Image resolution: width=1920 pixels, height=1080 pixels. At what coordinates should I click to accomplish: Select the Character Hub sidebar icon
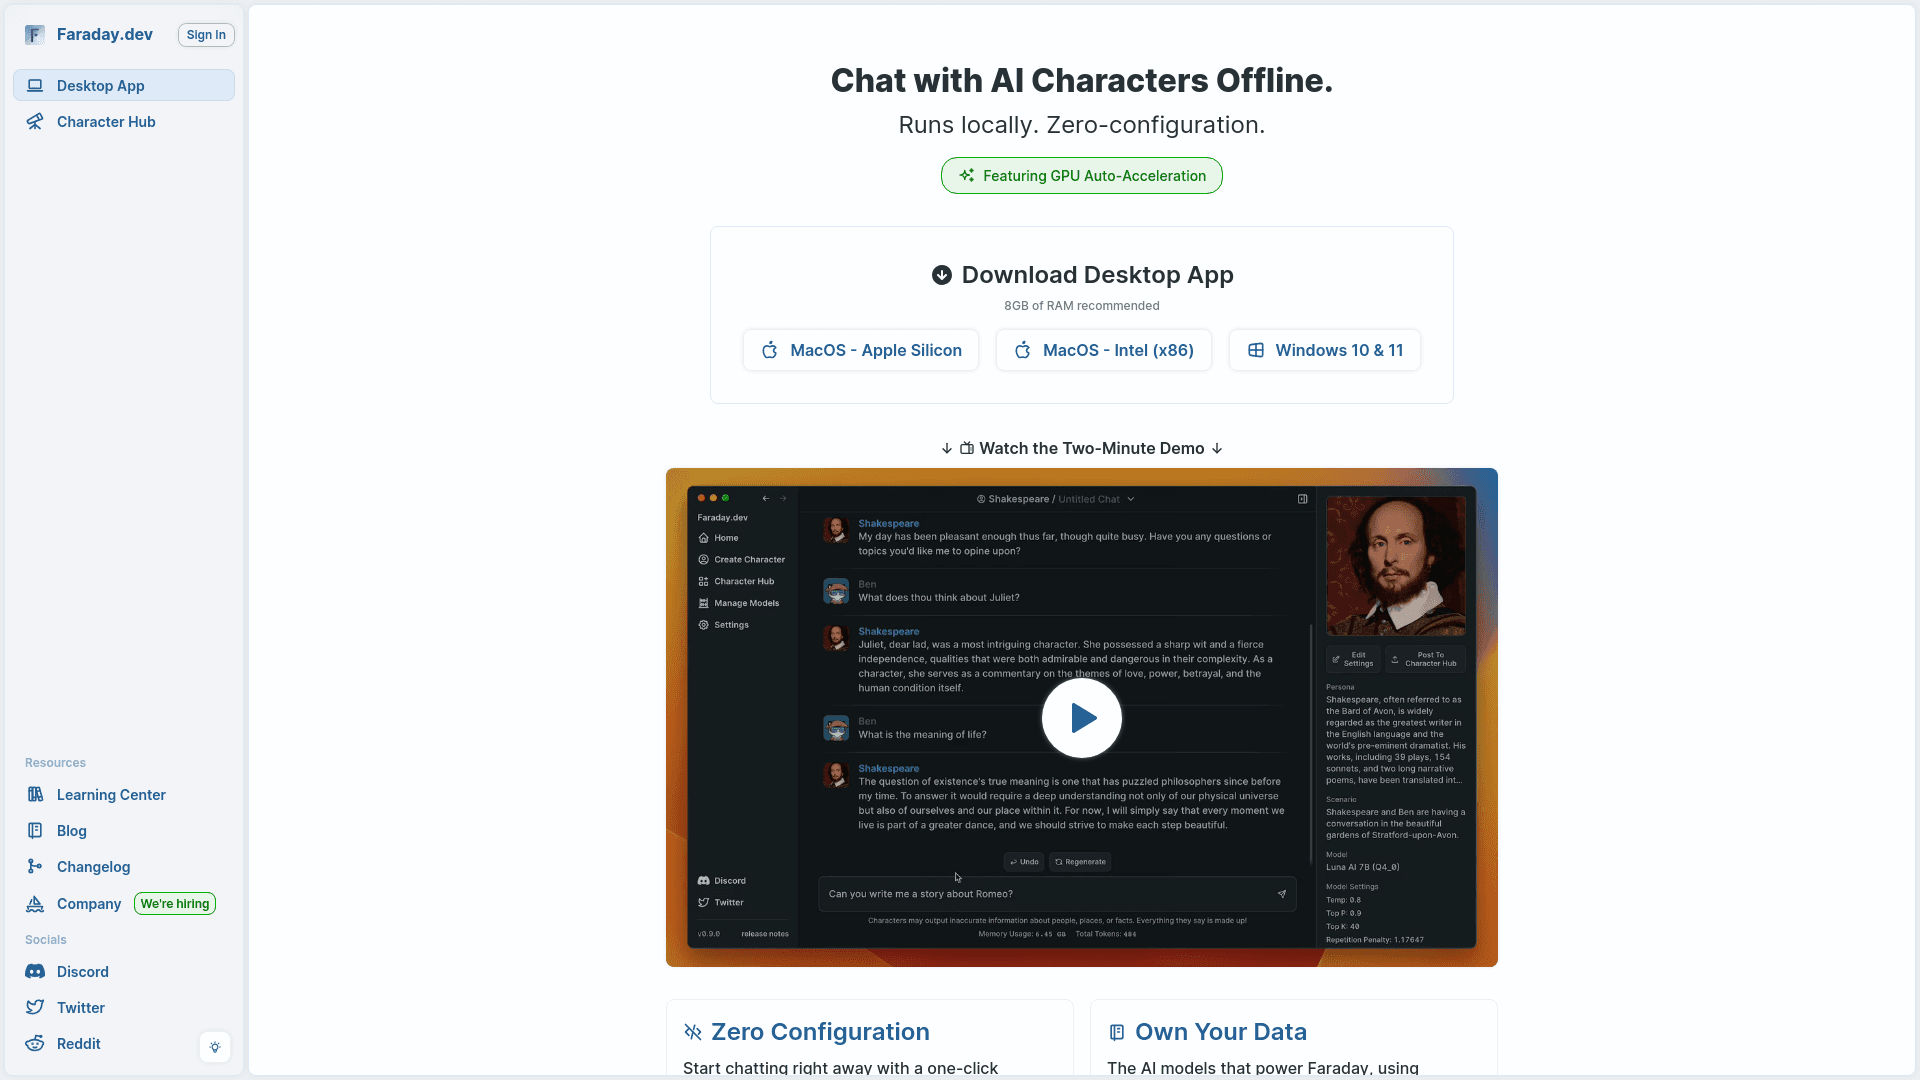(x=36, y=121)
